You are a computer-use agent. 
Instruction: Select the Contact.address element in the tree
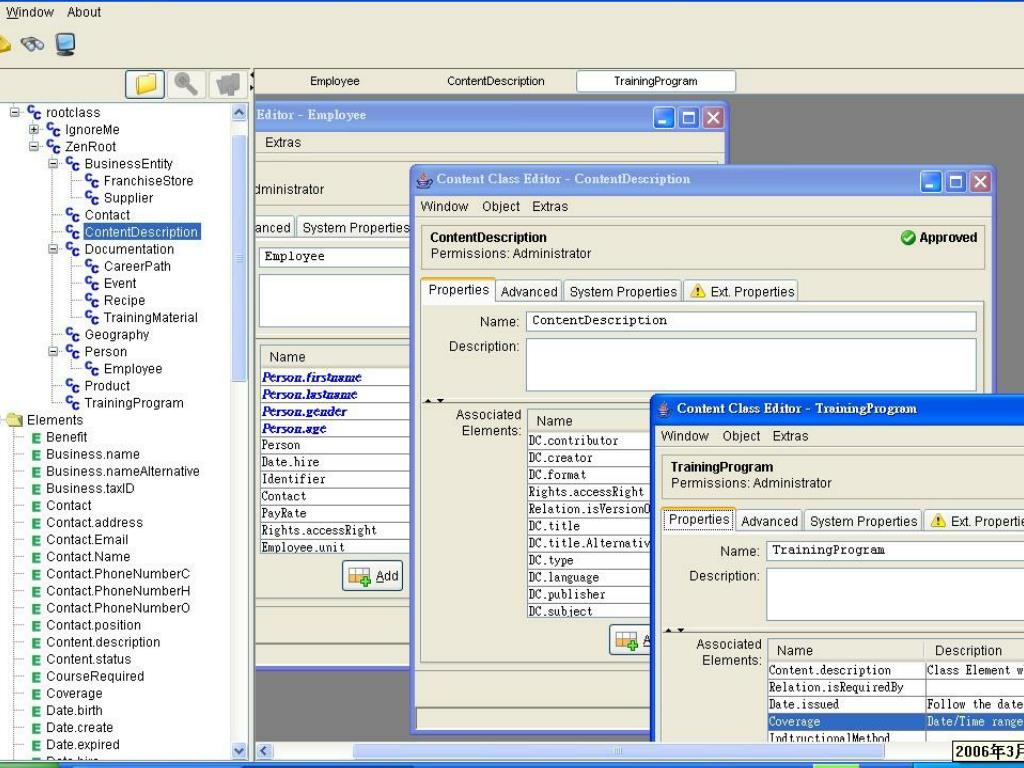tap(94, 522)
